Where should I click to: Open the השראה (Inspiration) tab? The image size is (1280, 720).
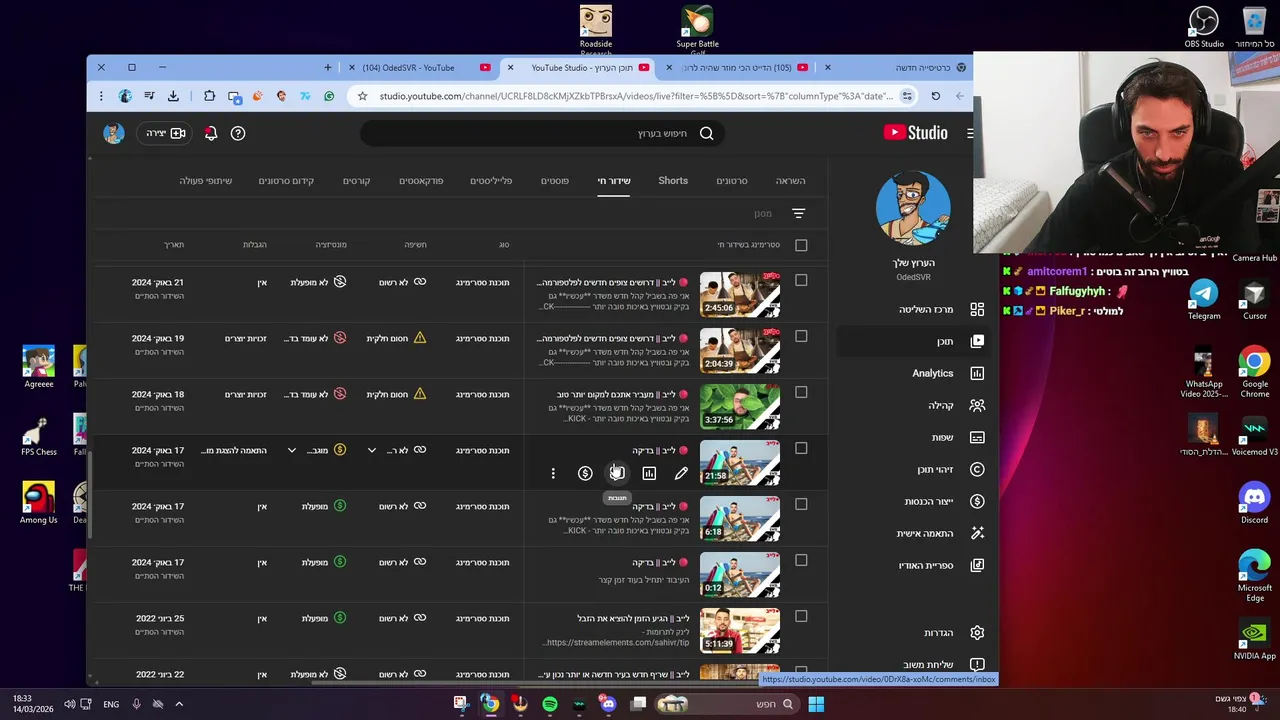pos(790,181)
